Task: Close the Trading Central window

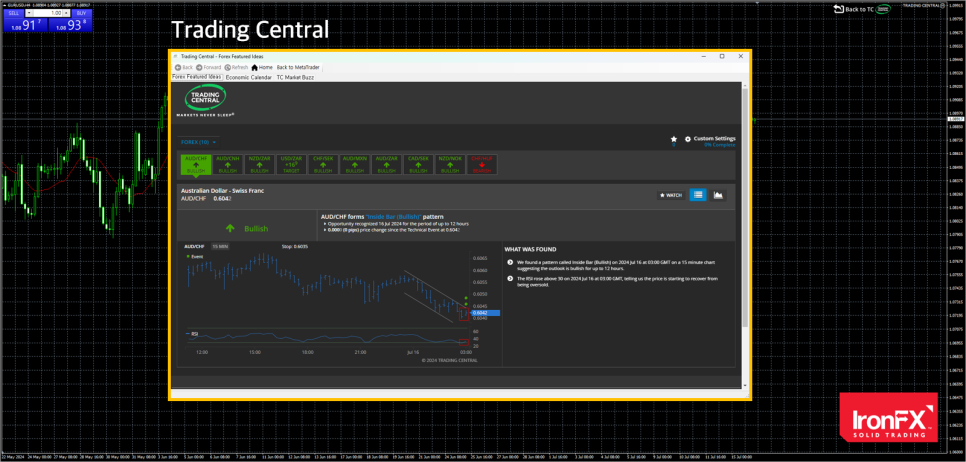Action: pyautogui.click(x=741, y=56)
